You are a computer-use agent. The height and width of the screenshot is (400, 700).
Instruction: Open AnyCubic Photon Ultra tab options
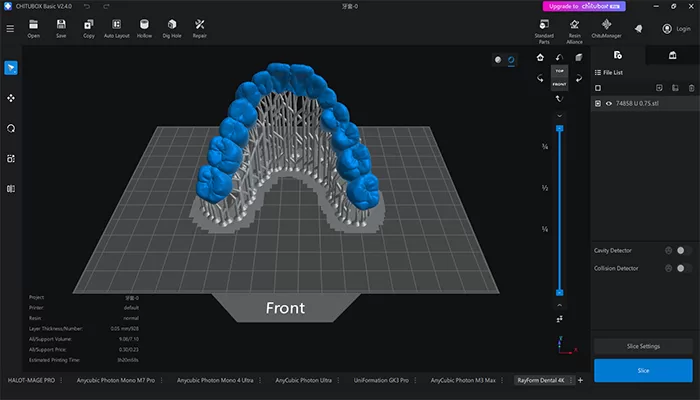338,380
